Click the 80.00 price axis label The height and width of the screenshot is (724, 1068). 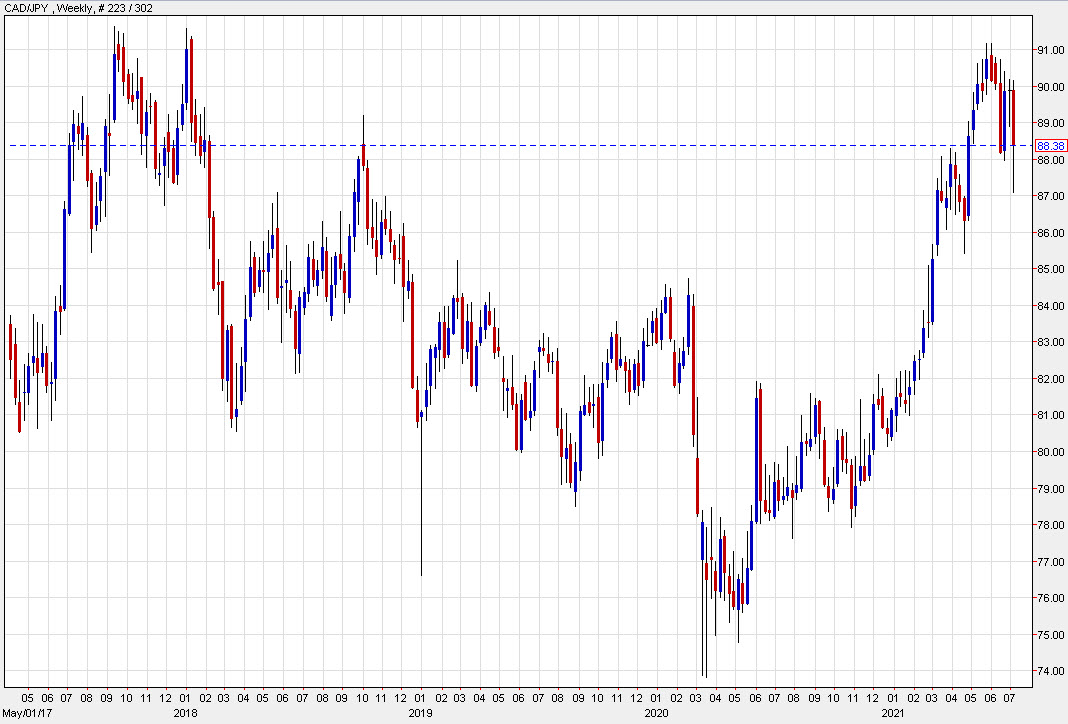click(1048, 452)
